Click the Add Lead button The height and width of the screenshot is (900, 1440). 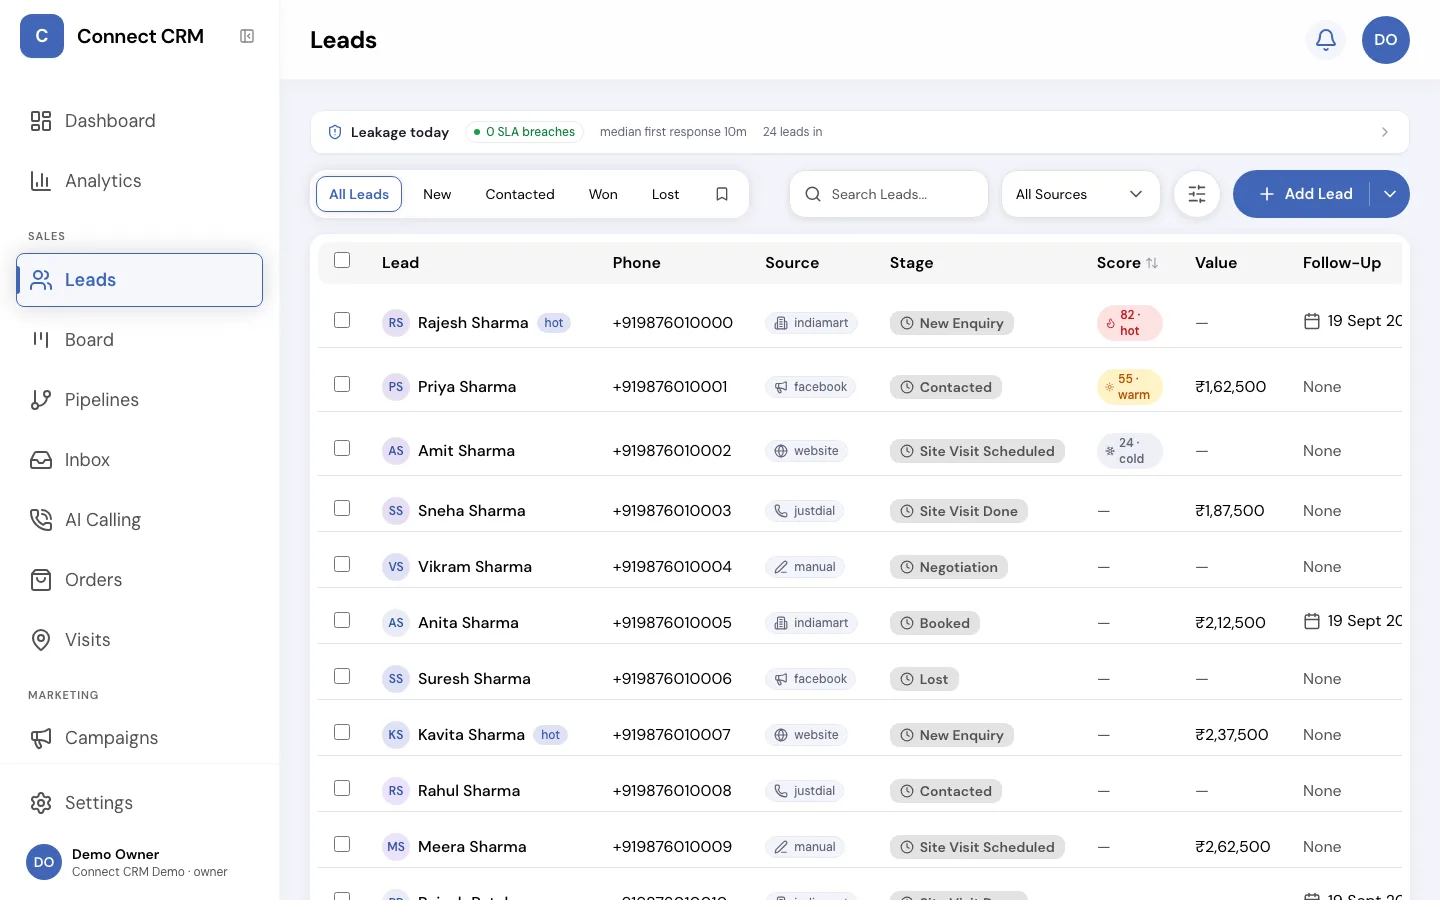pyautogui.click(x=1305, y=194)
